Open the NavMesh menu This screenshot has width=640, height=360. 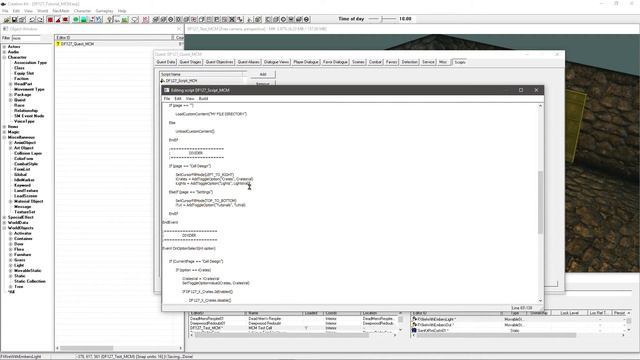coord(61,11)
